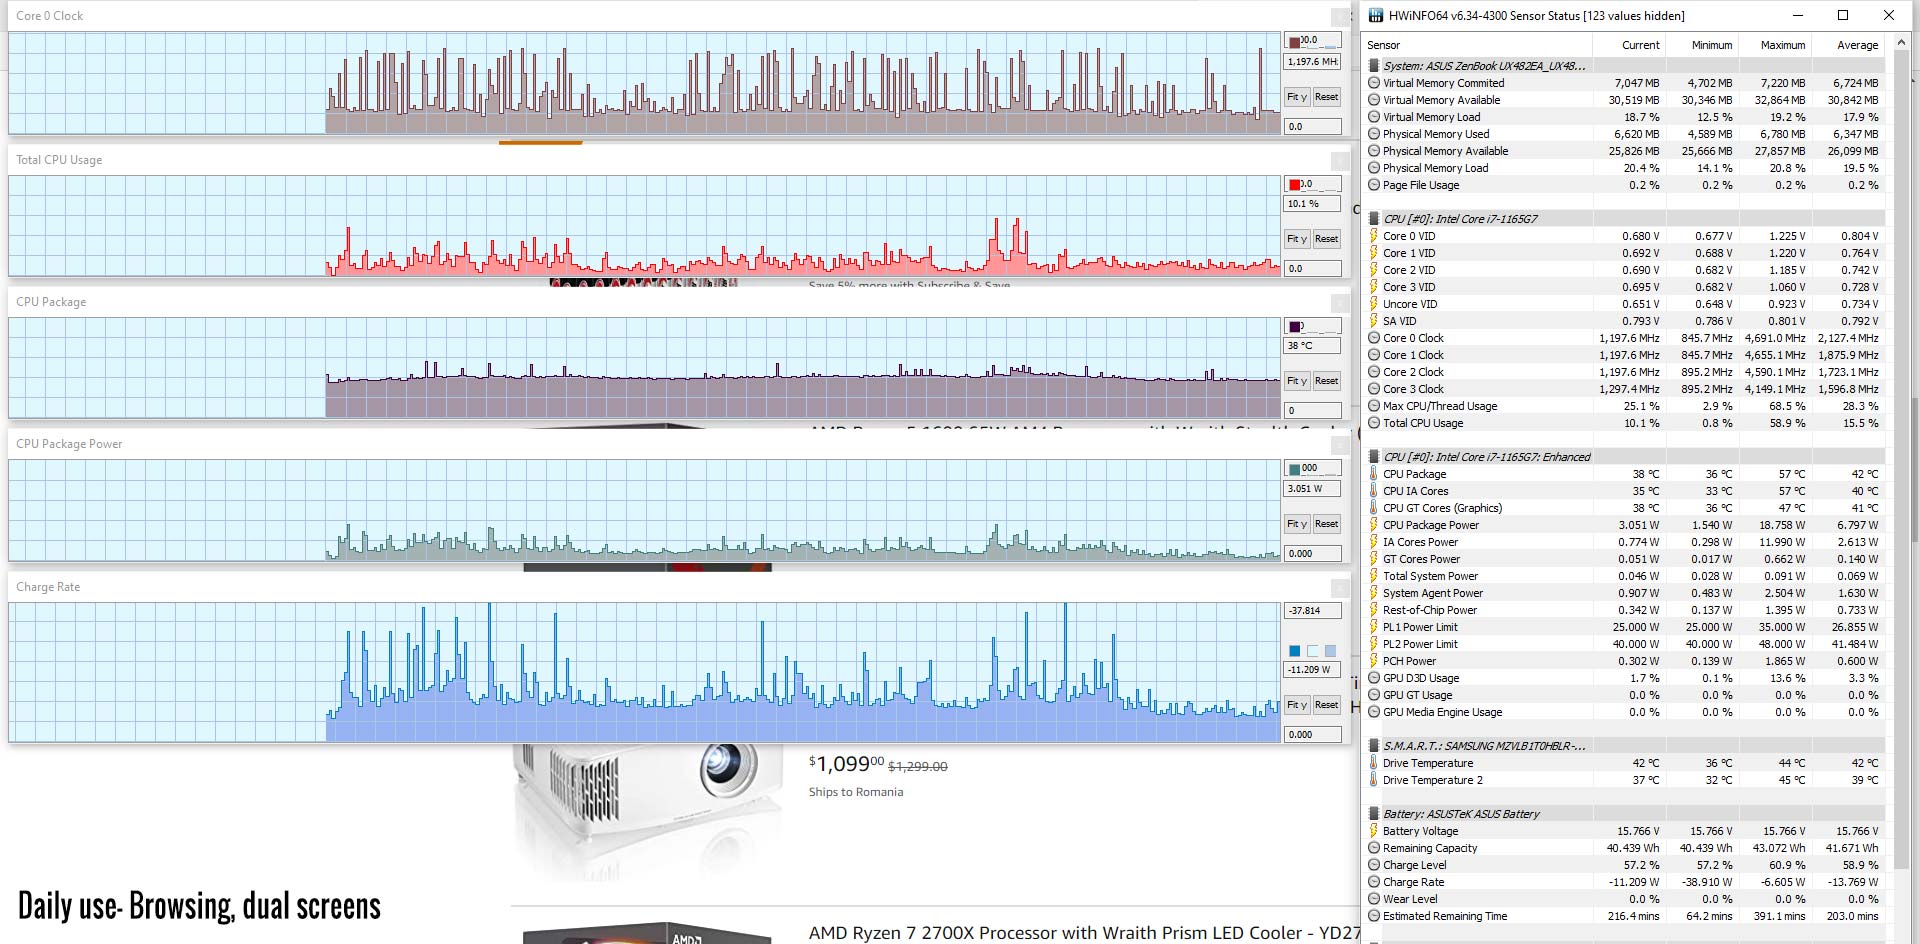Click the red Total CPU Usage color swatch
The width and height of the screenshot is (1920, 944).
1295,184
